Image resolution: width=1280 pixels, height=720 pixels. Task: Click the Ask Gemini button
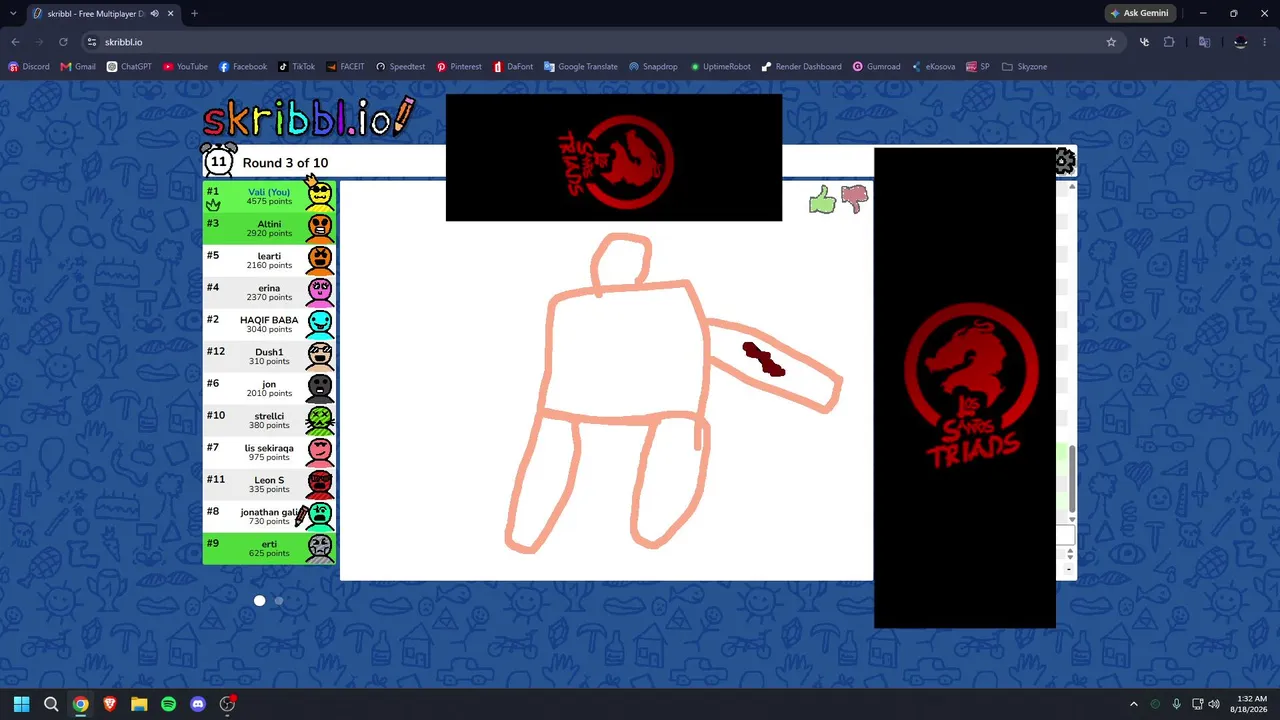(1140, 13)
